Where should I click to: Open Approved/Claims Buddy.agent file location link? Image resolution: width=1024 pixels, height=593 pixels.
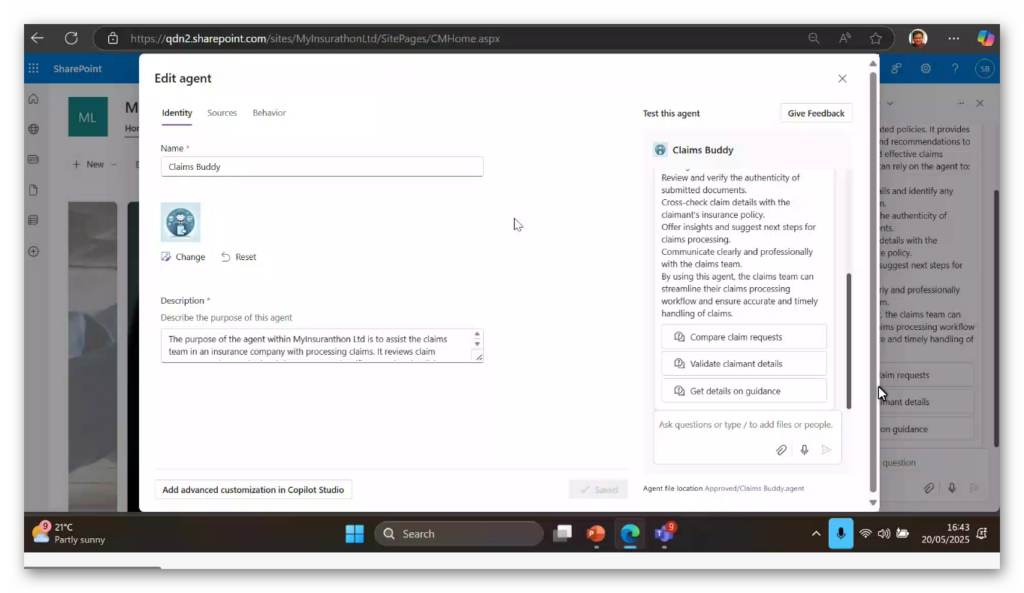click(754, 489)
